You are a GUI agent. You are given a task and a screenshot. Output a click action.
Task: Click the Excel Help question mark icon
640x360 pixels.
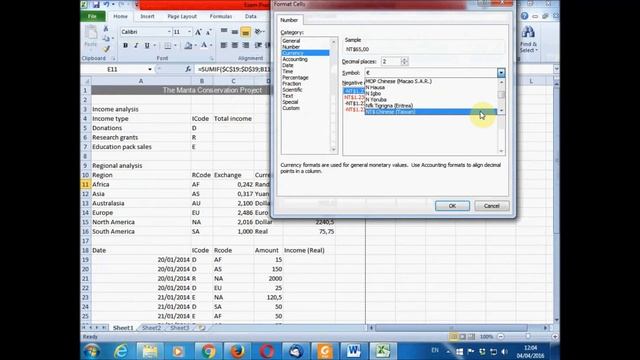coord(524,16)
